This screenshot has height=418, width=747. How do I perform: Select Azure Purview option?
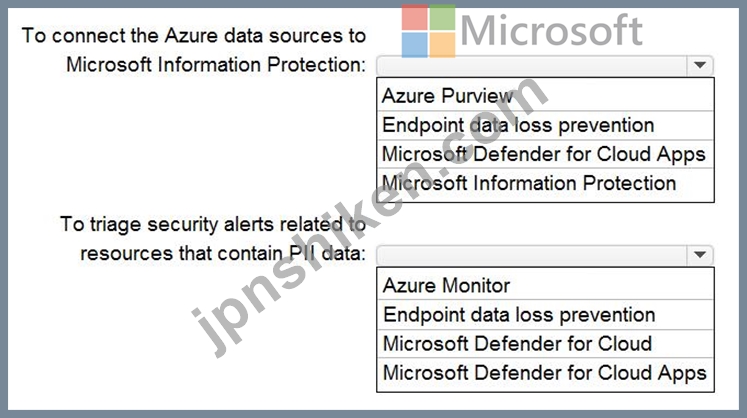545,96
